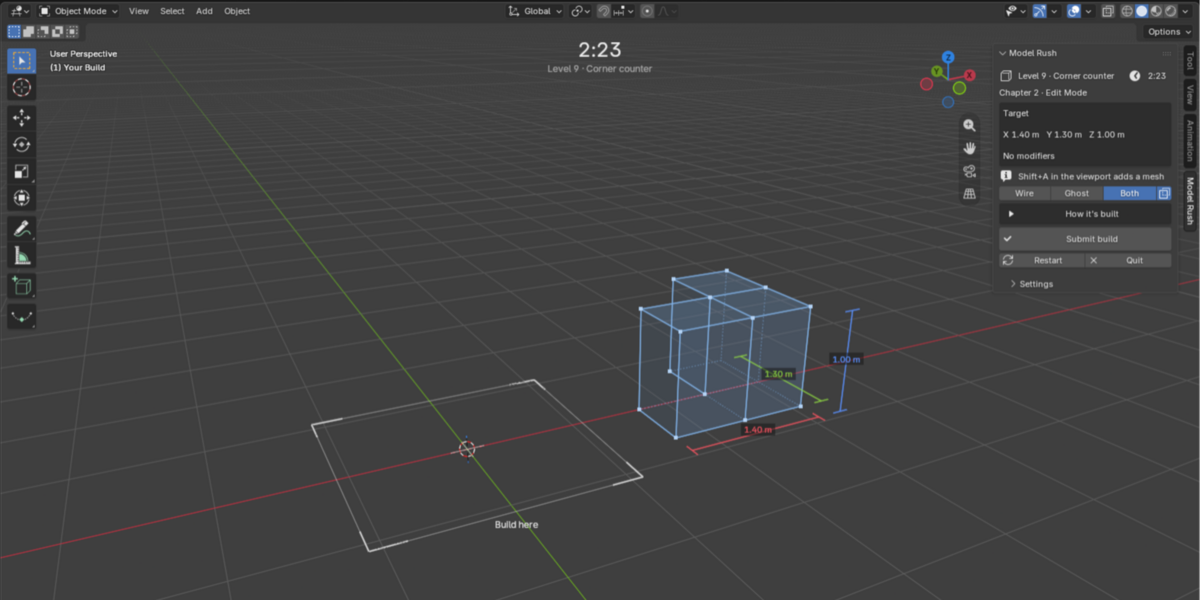Click the Move View hand icon
Viewport: 1200px width, 600px height.
click(969, 148)
